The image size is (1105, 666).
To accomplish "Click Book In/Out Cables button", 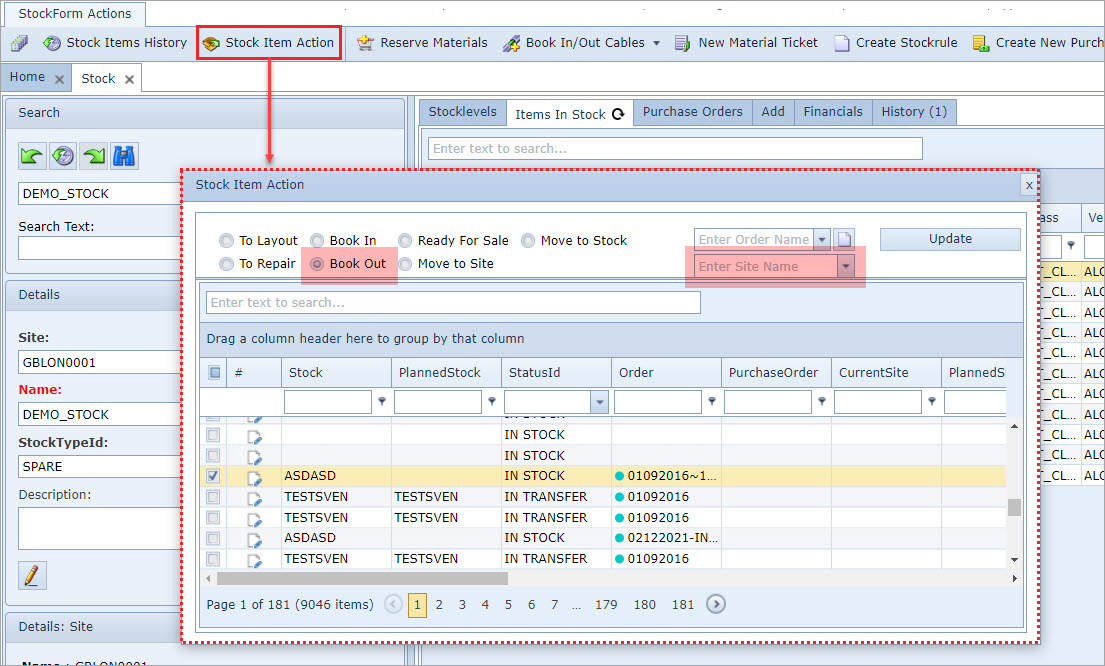I will 574,43.
